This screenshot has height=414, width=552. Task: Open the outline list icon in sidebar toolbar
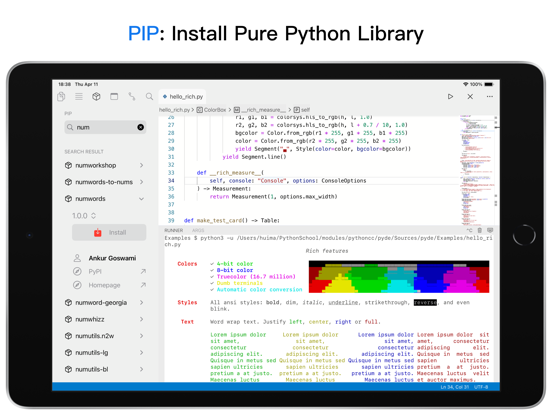coord(79,96)
